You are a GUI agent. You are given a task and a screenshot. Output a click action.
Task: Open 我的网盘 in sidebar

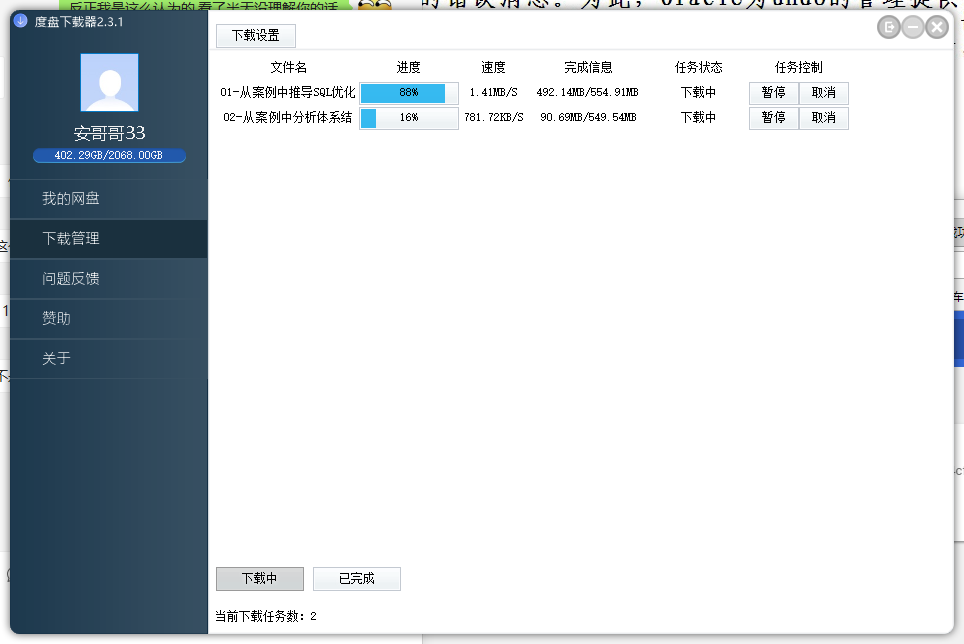tap(109, 198)
